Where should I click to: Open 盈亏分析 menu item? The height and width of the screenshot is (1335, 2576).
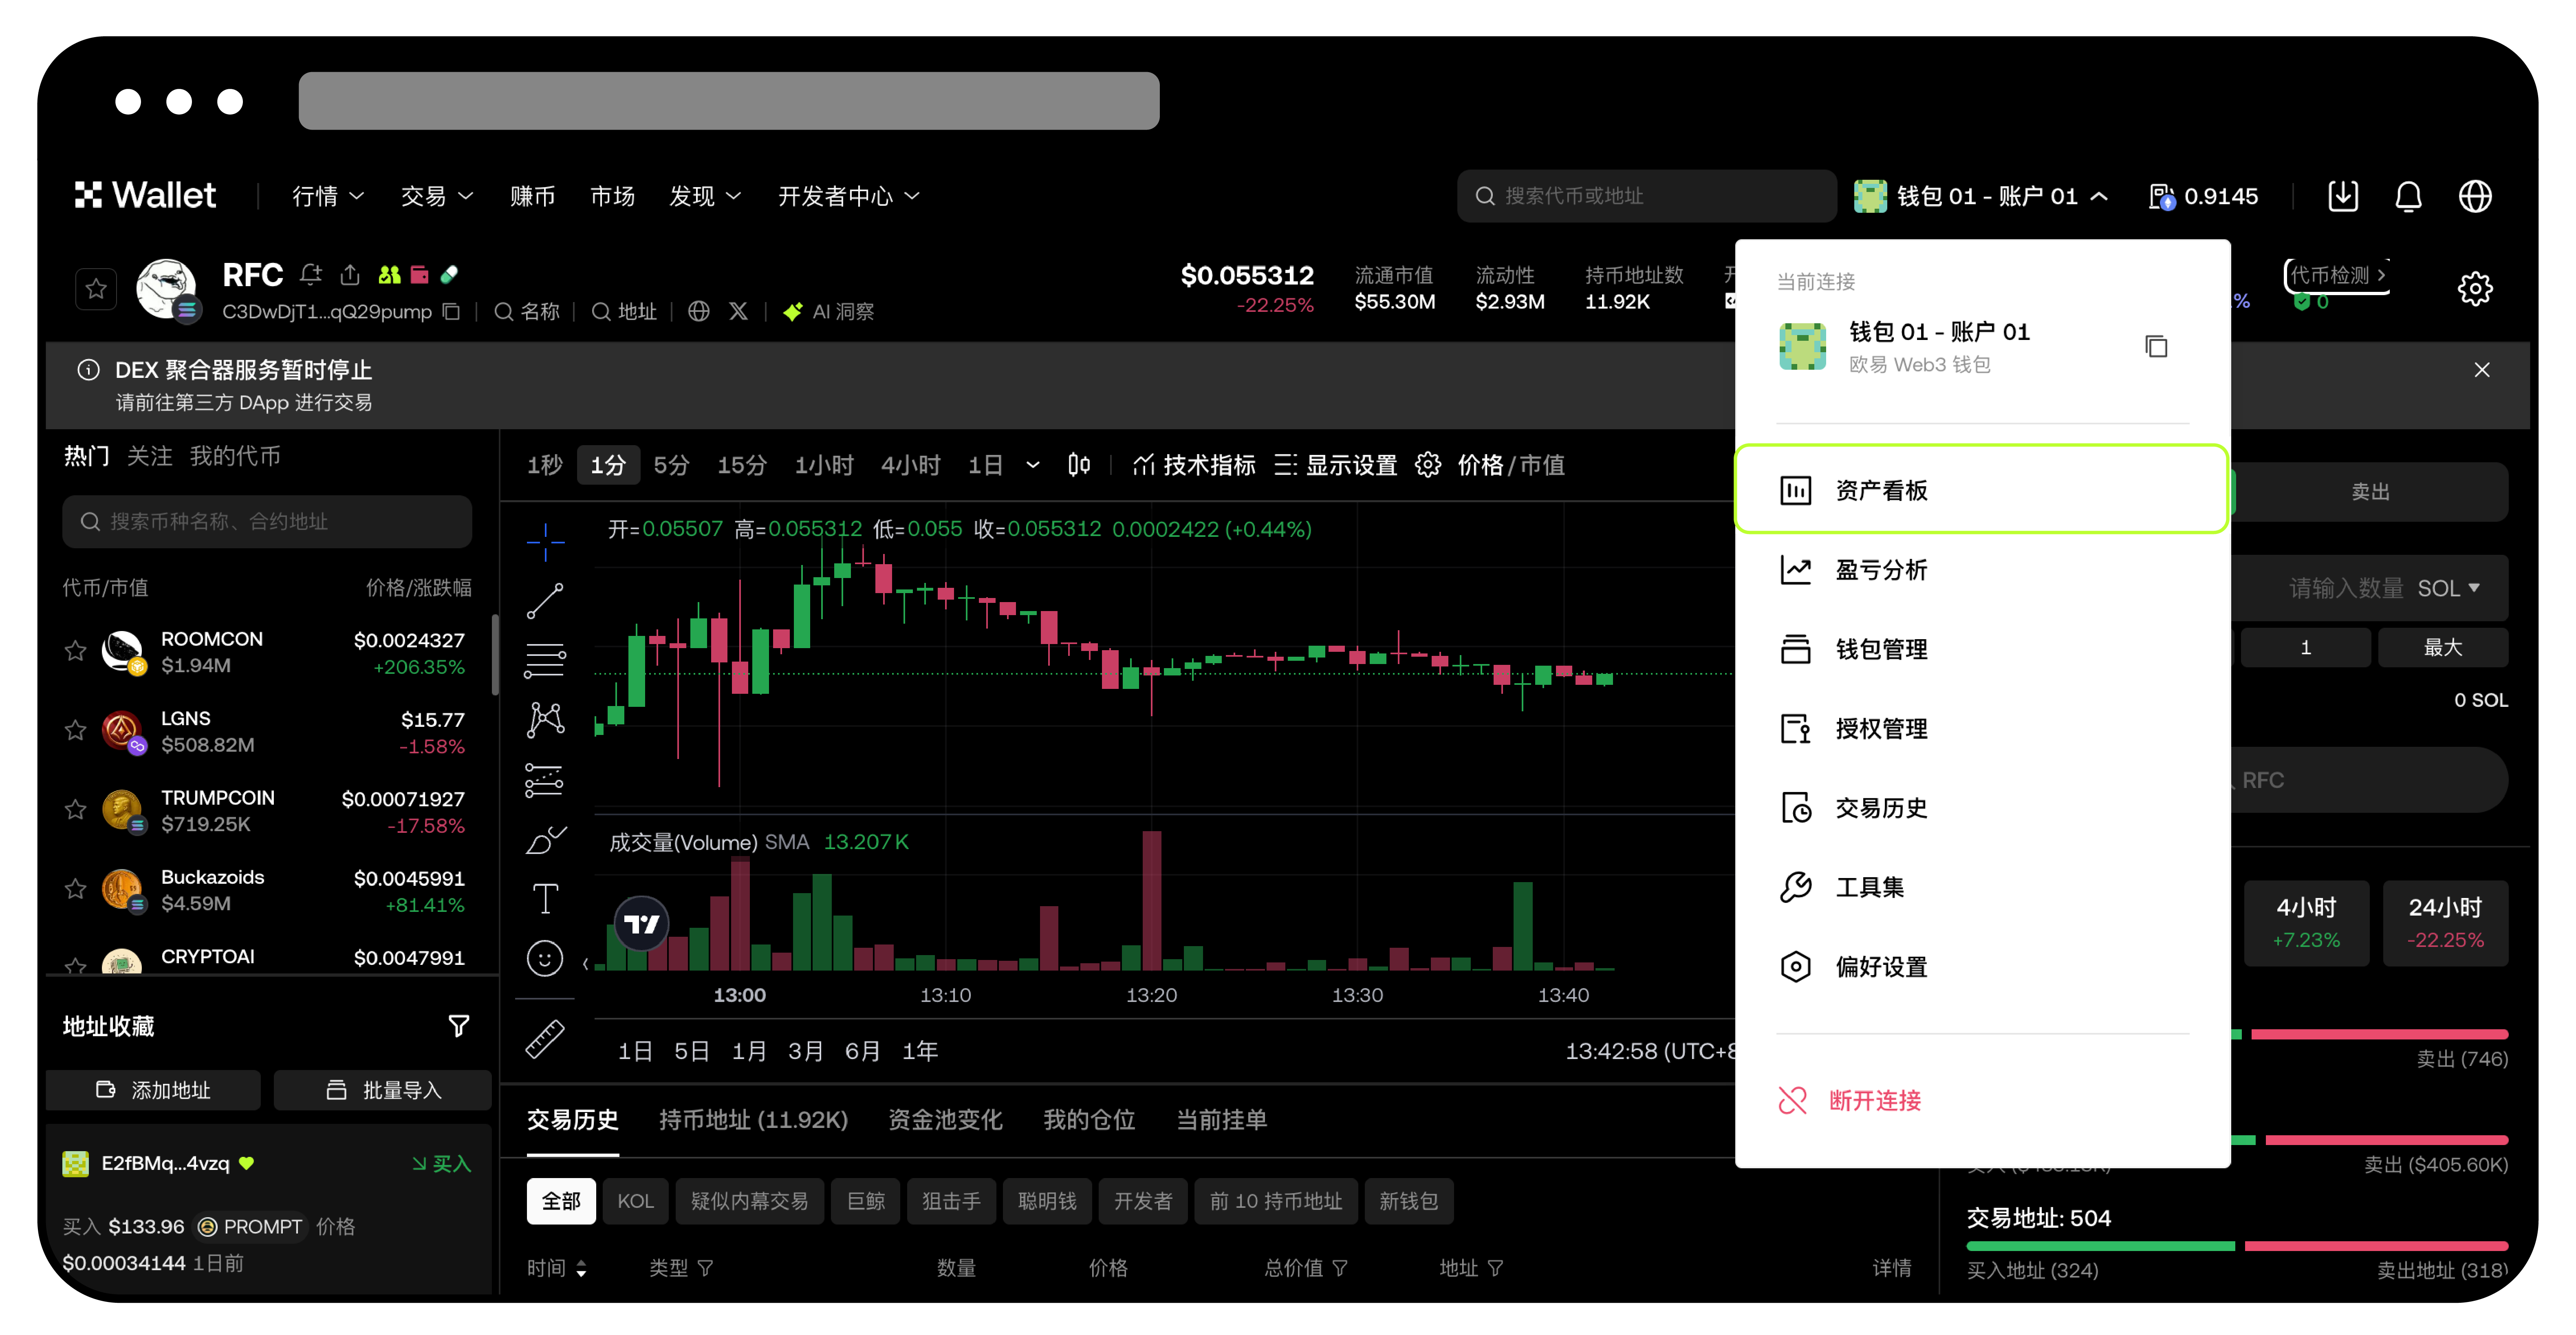1981,570
